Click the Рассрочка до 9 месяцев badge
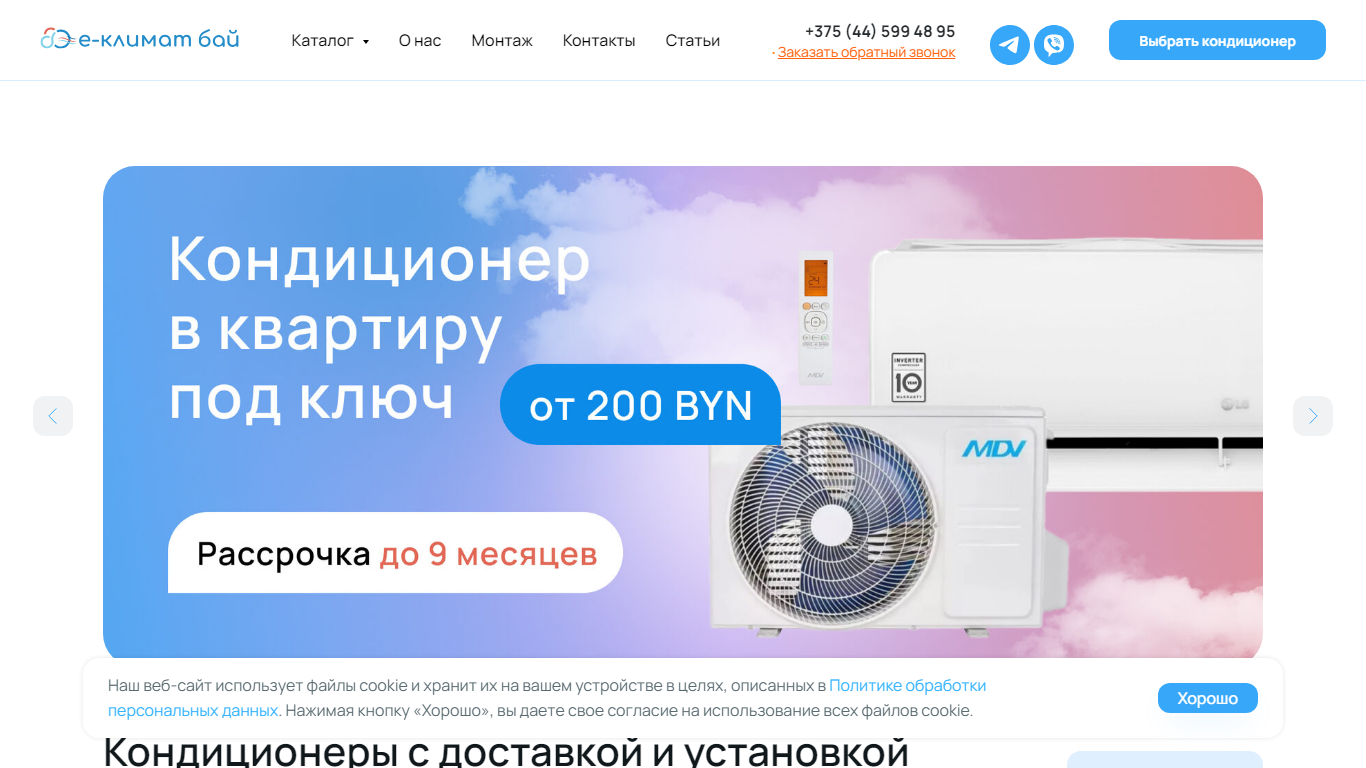 pyautogui.click(x=396, y=553)
